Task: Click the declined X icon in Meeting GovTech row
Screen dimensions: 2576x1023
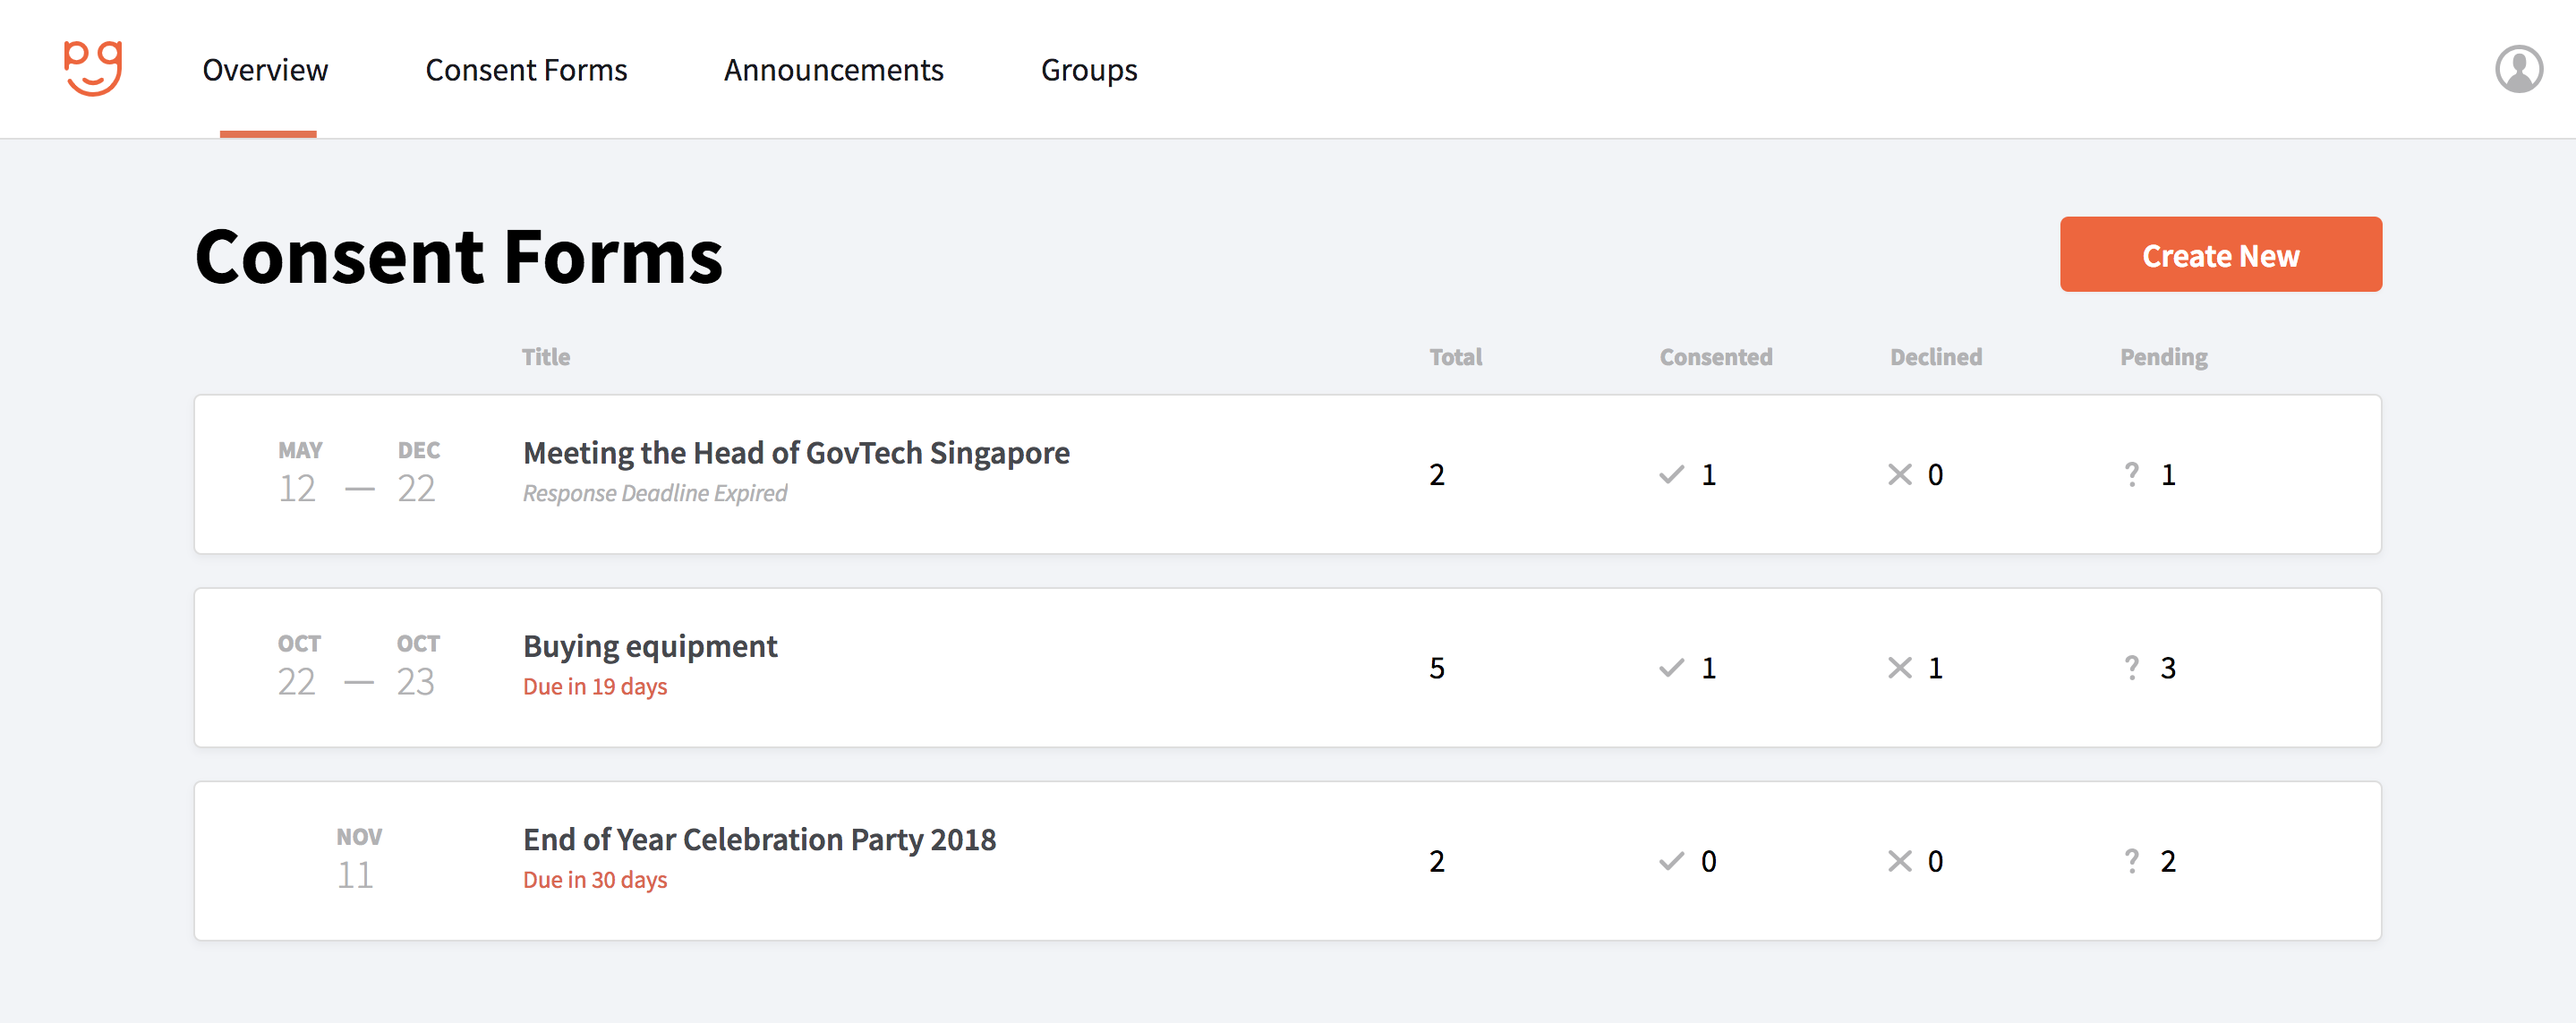Action: pyautogui.click(x=1899, y=475)
